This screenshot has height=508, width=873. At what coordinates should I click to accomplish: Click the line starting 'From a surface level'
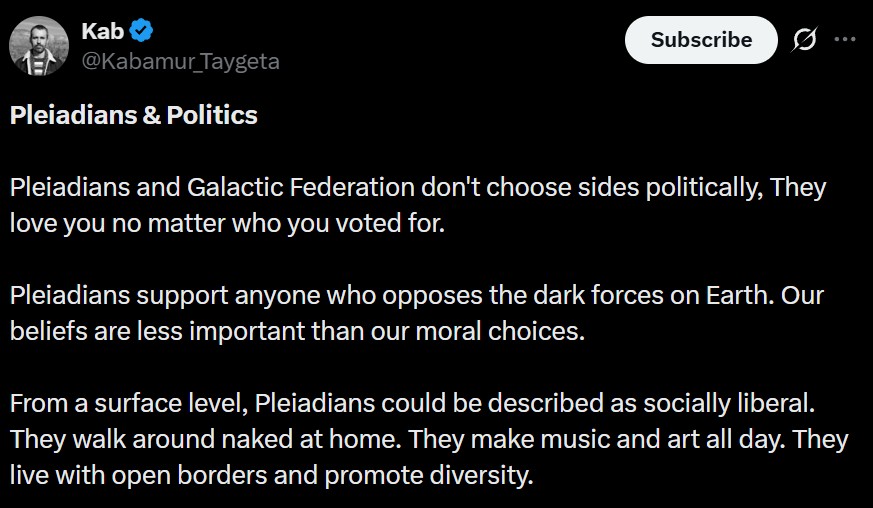click(x=414, y=405)
